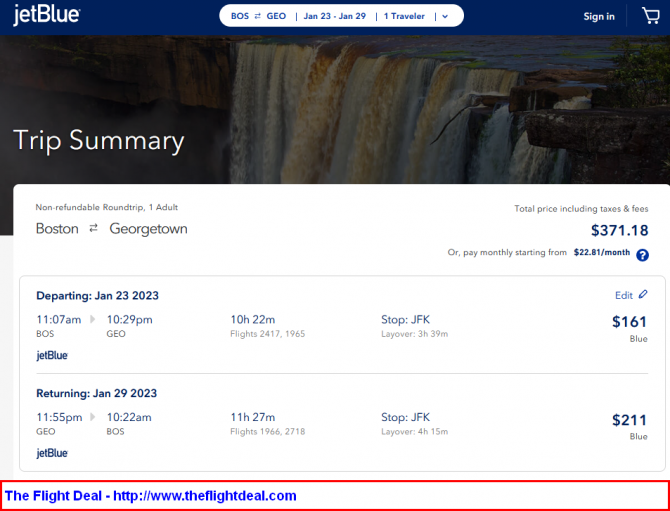Click 10:22am return arrival time
This screenshot has height=511, width=670.
point(129,417)
